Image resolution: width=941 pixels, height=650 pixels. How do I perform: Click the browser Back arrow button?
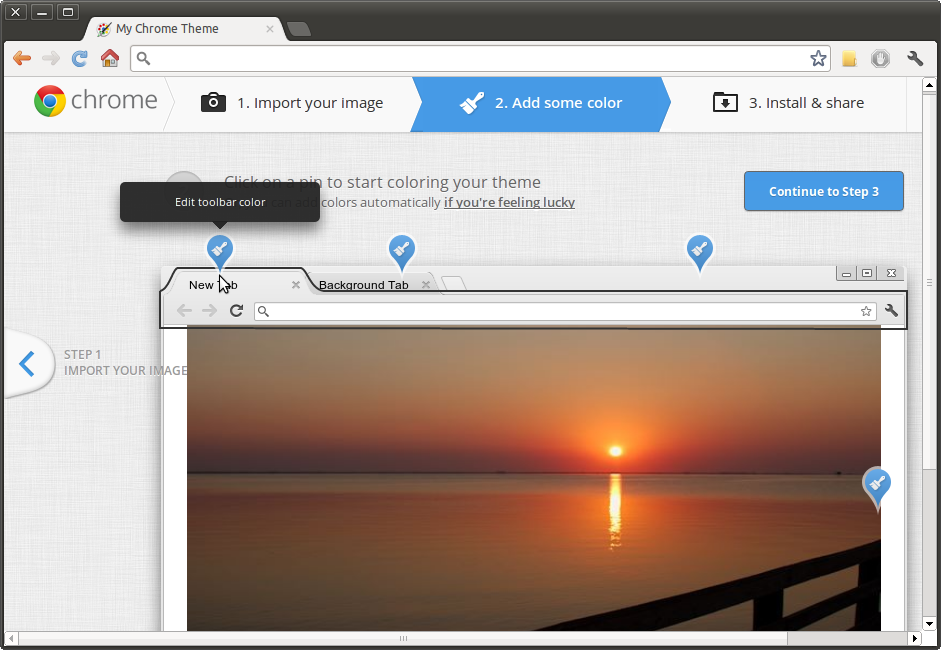(21, 59)
